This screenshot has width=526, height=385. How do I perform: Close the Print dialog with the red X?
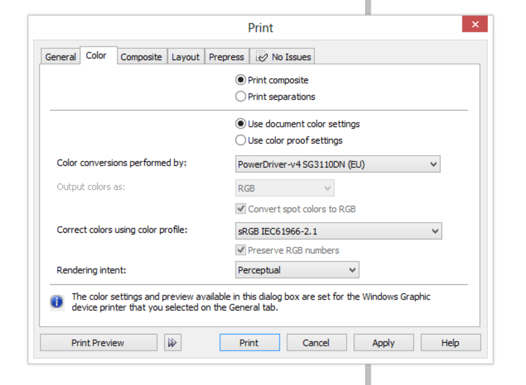[x=475, y=24]
